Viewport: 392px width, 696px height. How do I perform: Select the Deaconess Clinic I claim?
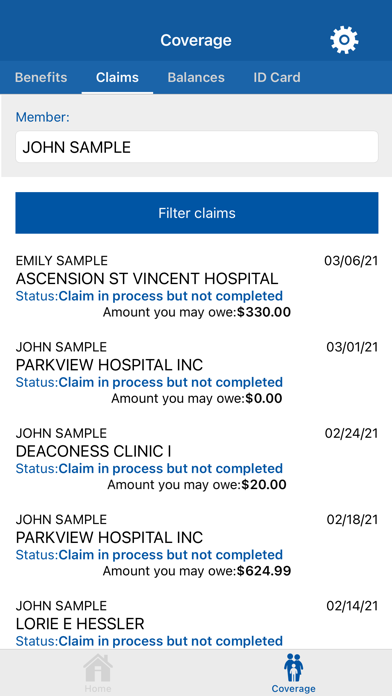pyautogui.click(x=197, y=459)
